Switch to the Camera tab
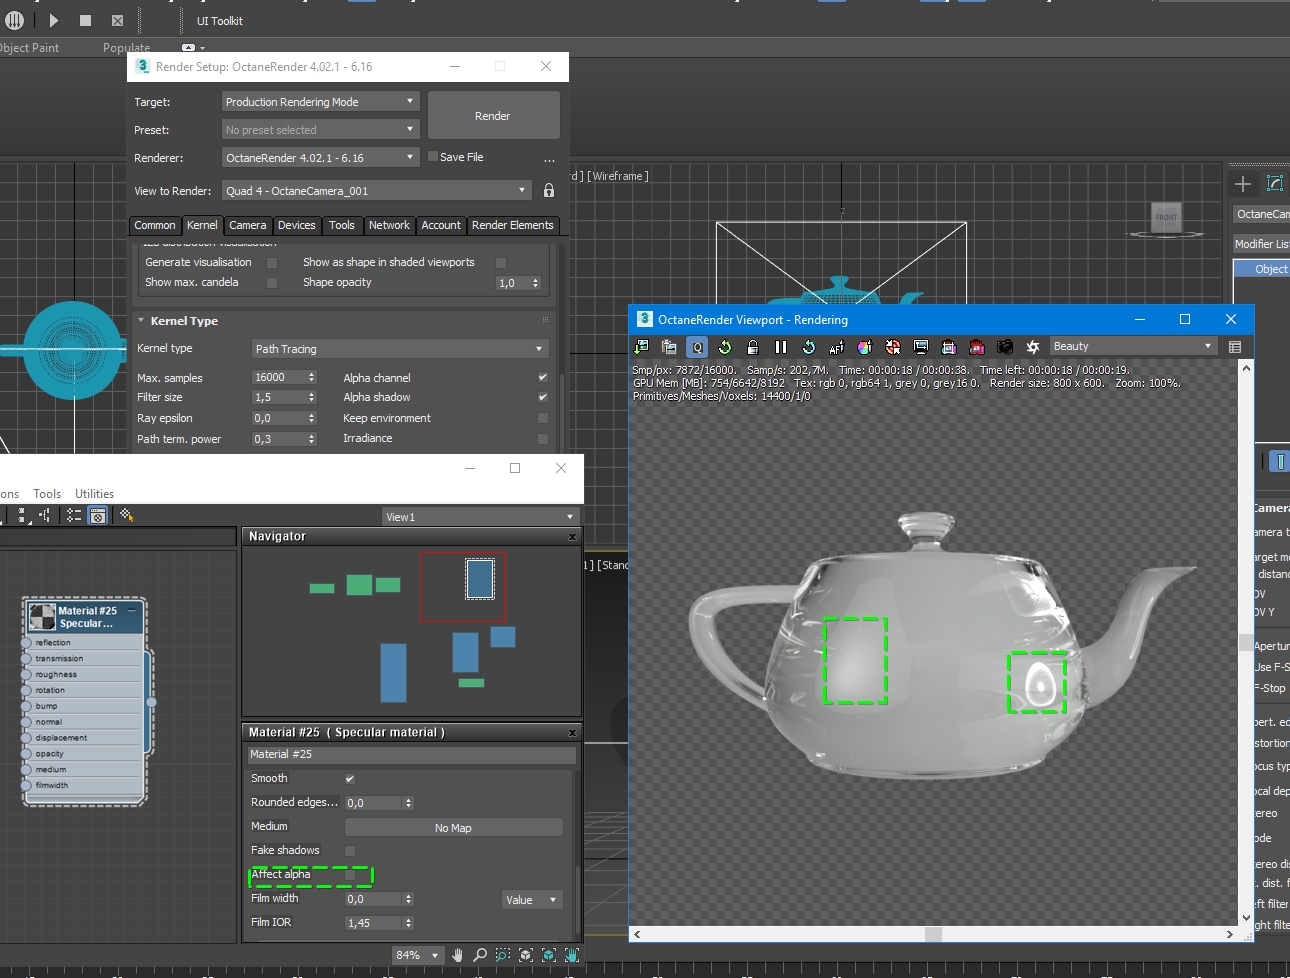Image resolution: width=1290 pixels, height=978 pixels. (247, 225)
